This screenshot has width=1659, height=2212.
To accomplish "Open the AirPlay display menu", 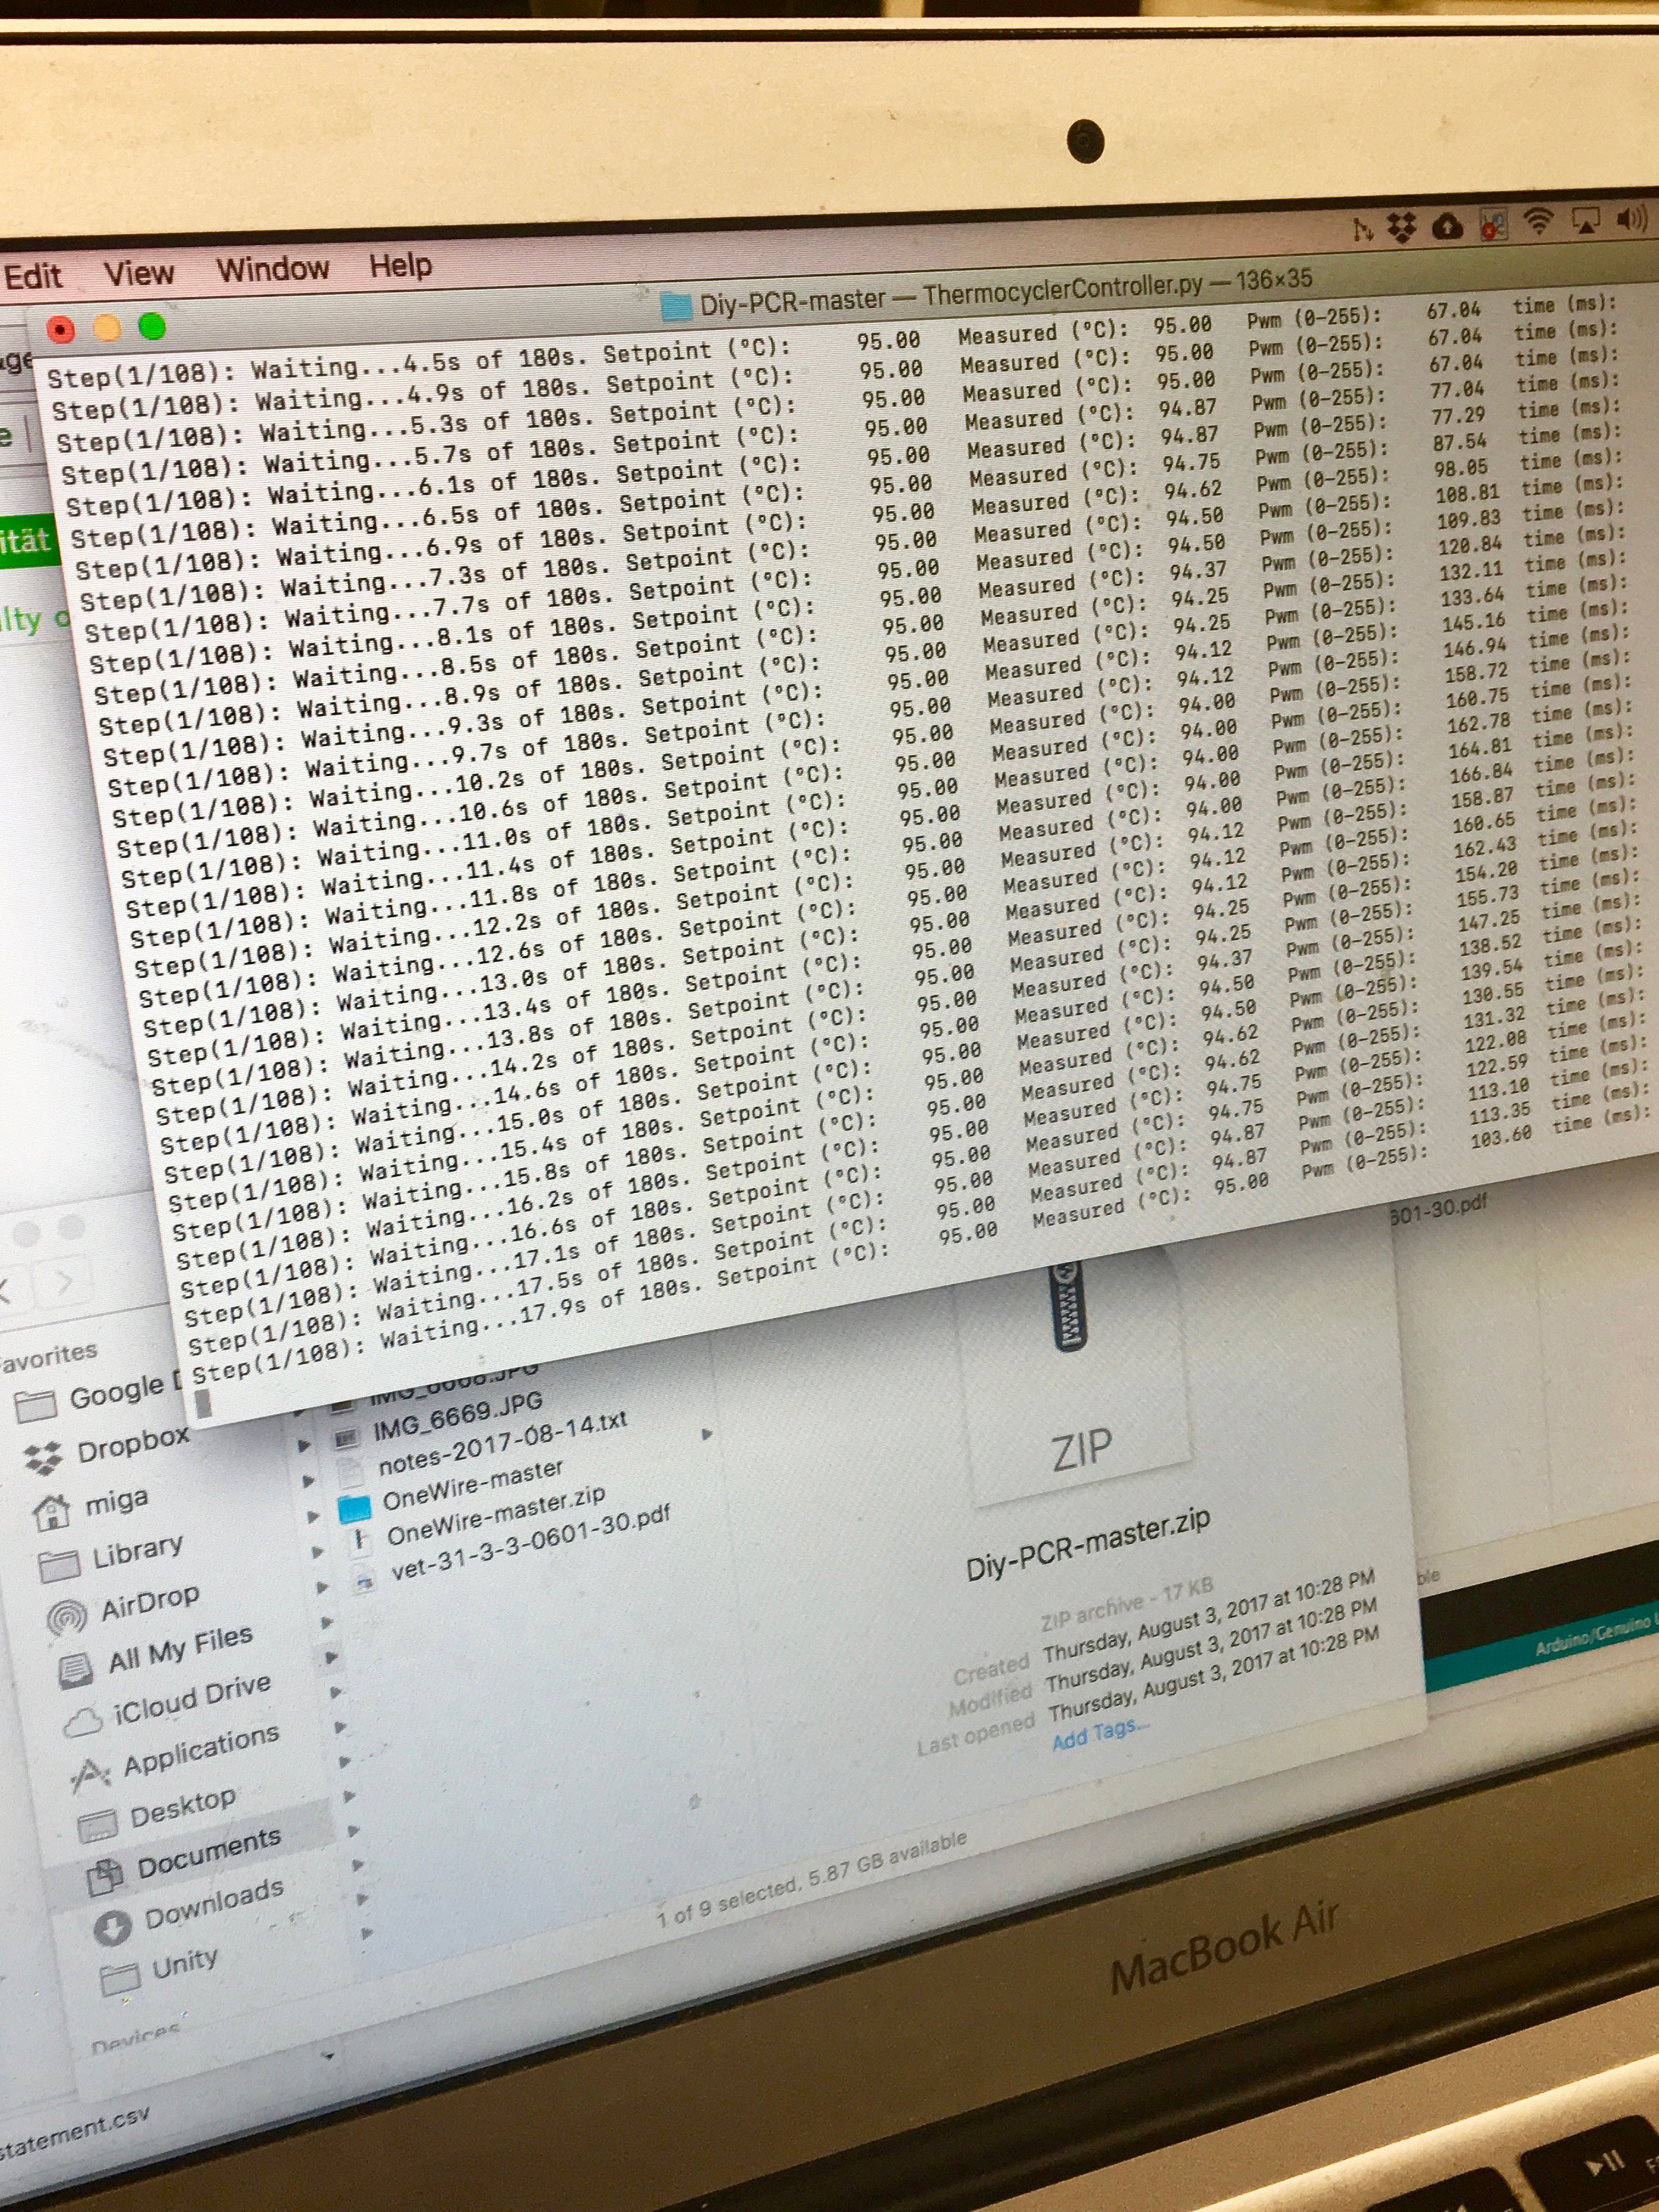I will click(1586, 221).
